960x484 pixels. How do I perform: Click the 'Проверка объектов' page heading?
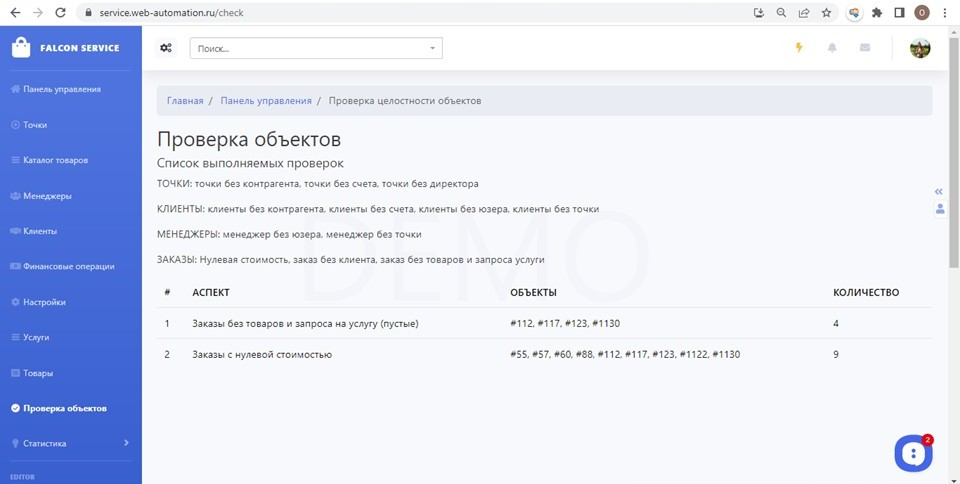(x=249, y=140)
